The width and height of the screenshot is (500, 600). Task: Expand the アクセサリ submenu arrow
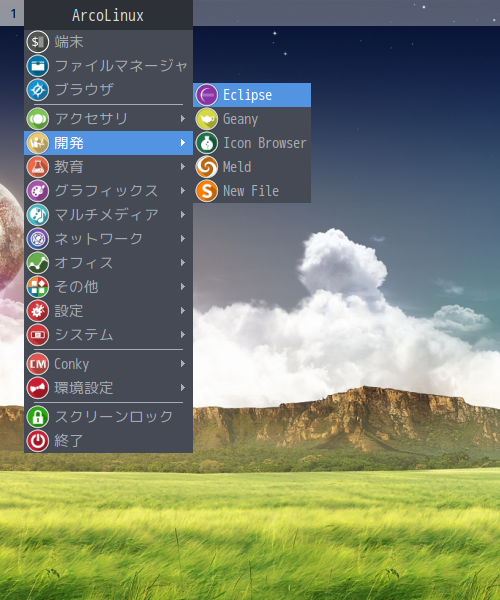point(183,119)
